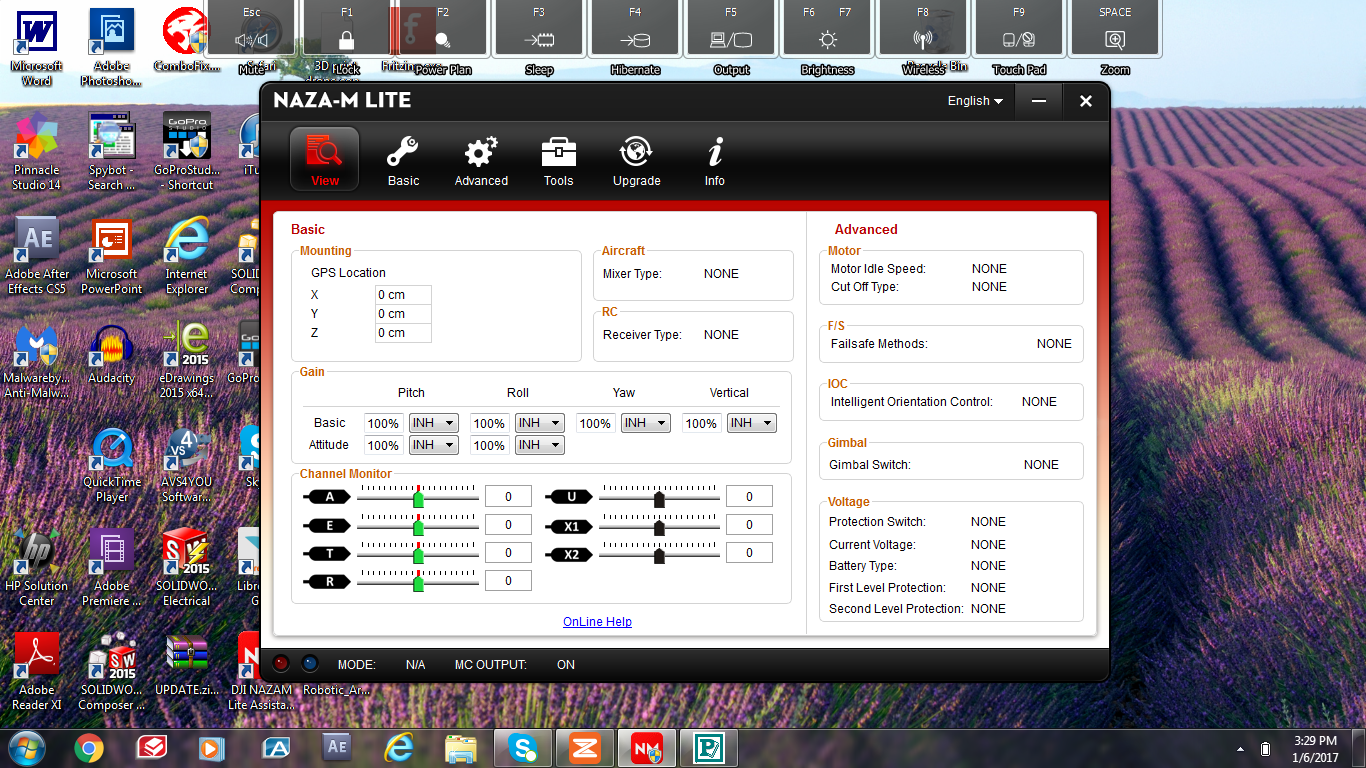Expand Attitude Pitch INH dropdown
The image size is (1366, 768).
click(433, 445)
